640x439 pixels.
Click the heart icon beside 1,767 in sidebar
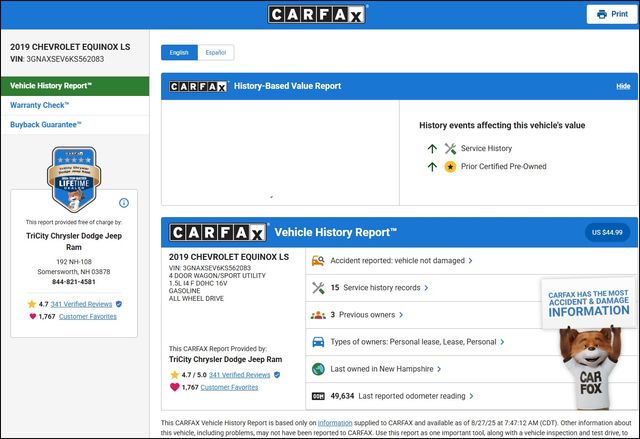[x=33, y=316]
